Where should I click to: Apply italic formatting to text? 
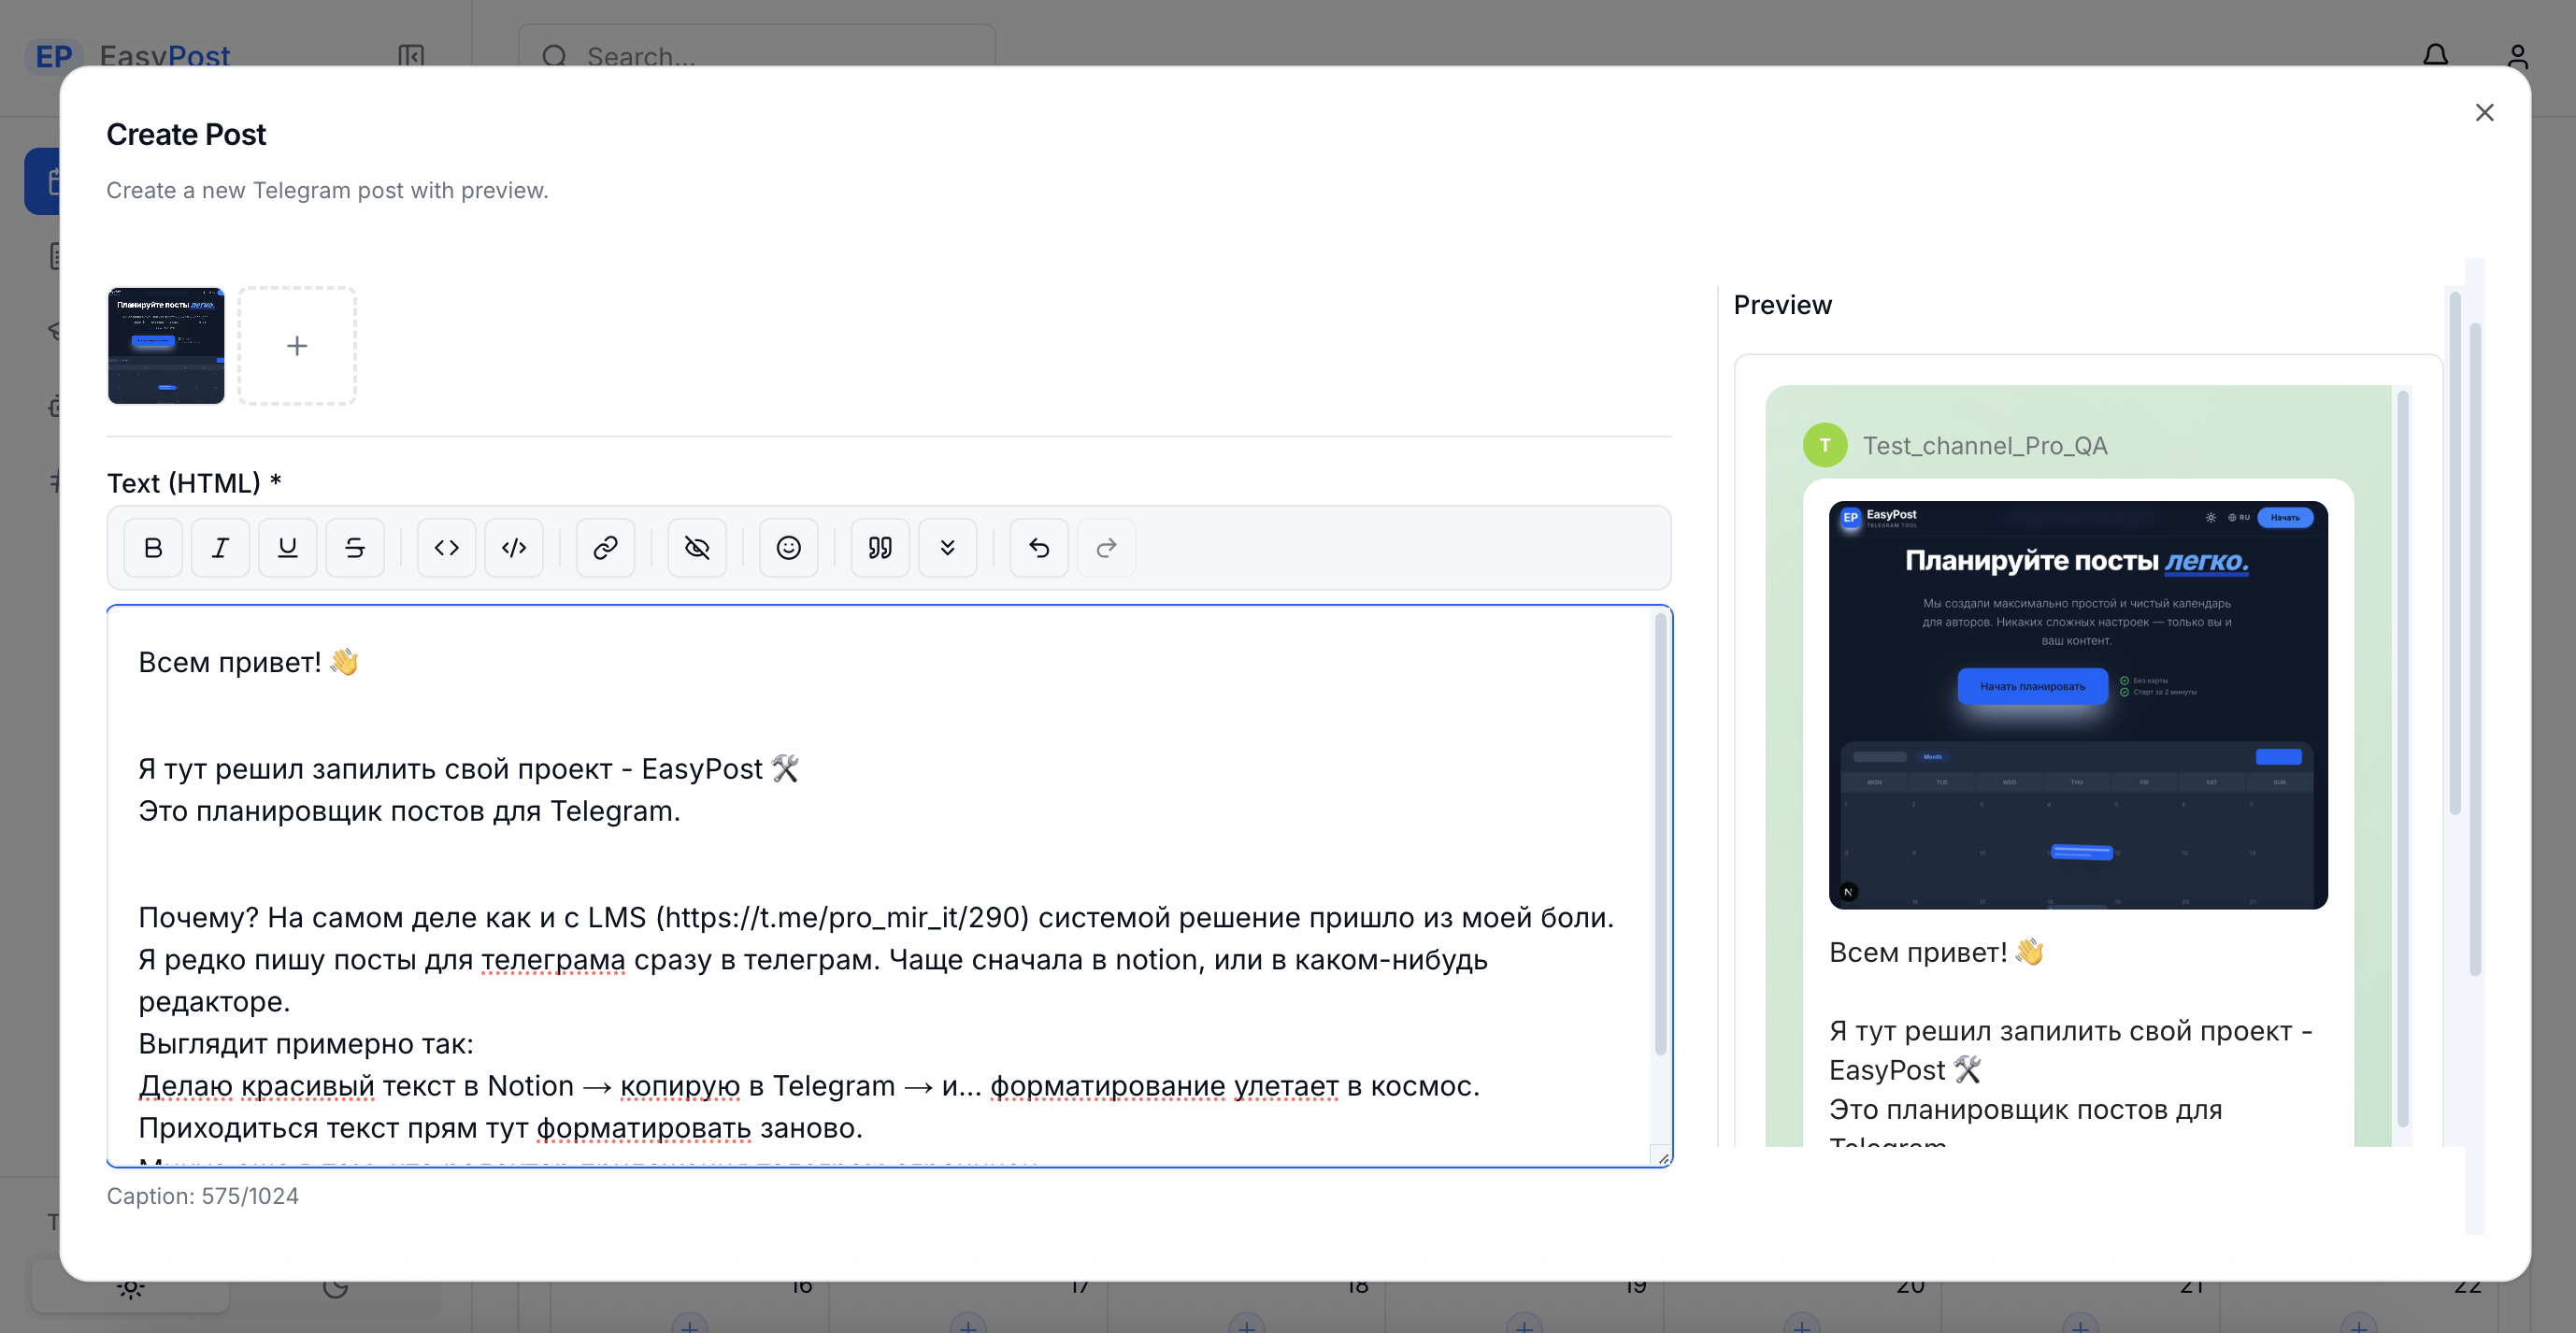(x=220, y=547)
